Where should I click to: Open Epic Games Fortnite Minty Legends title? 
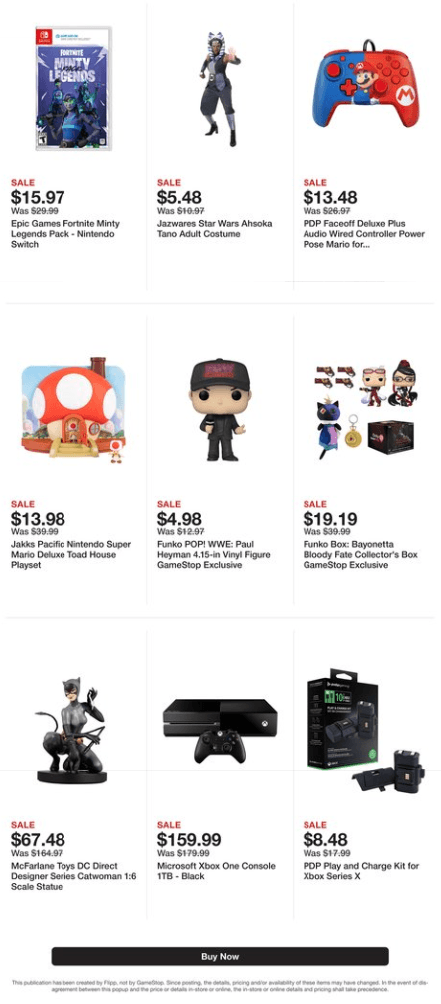point(65,234)
